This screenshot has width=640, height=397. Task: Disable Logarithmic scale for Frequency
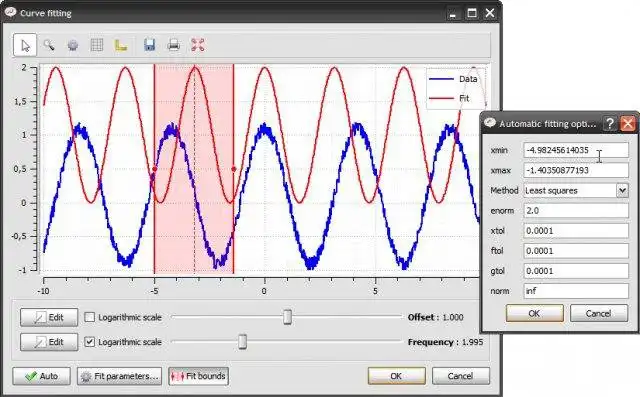point(89,342)
